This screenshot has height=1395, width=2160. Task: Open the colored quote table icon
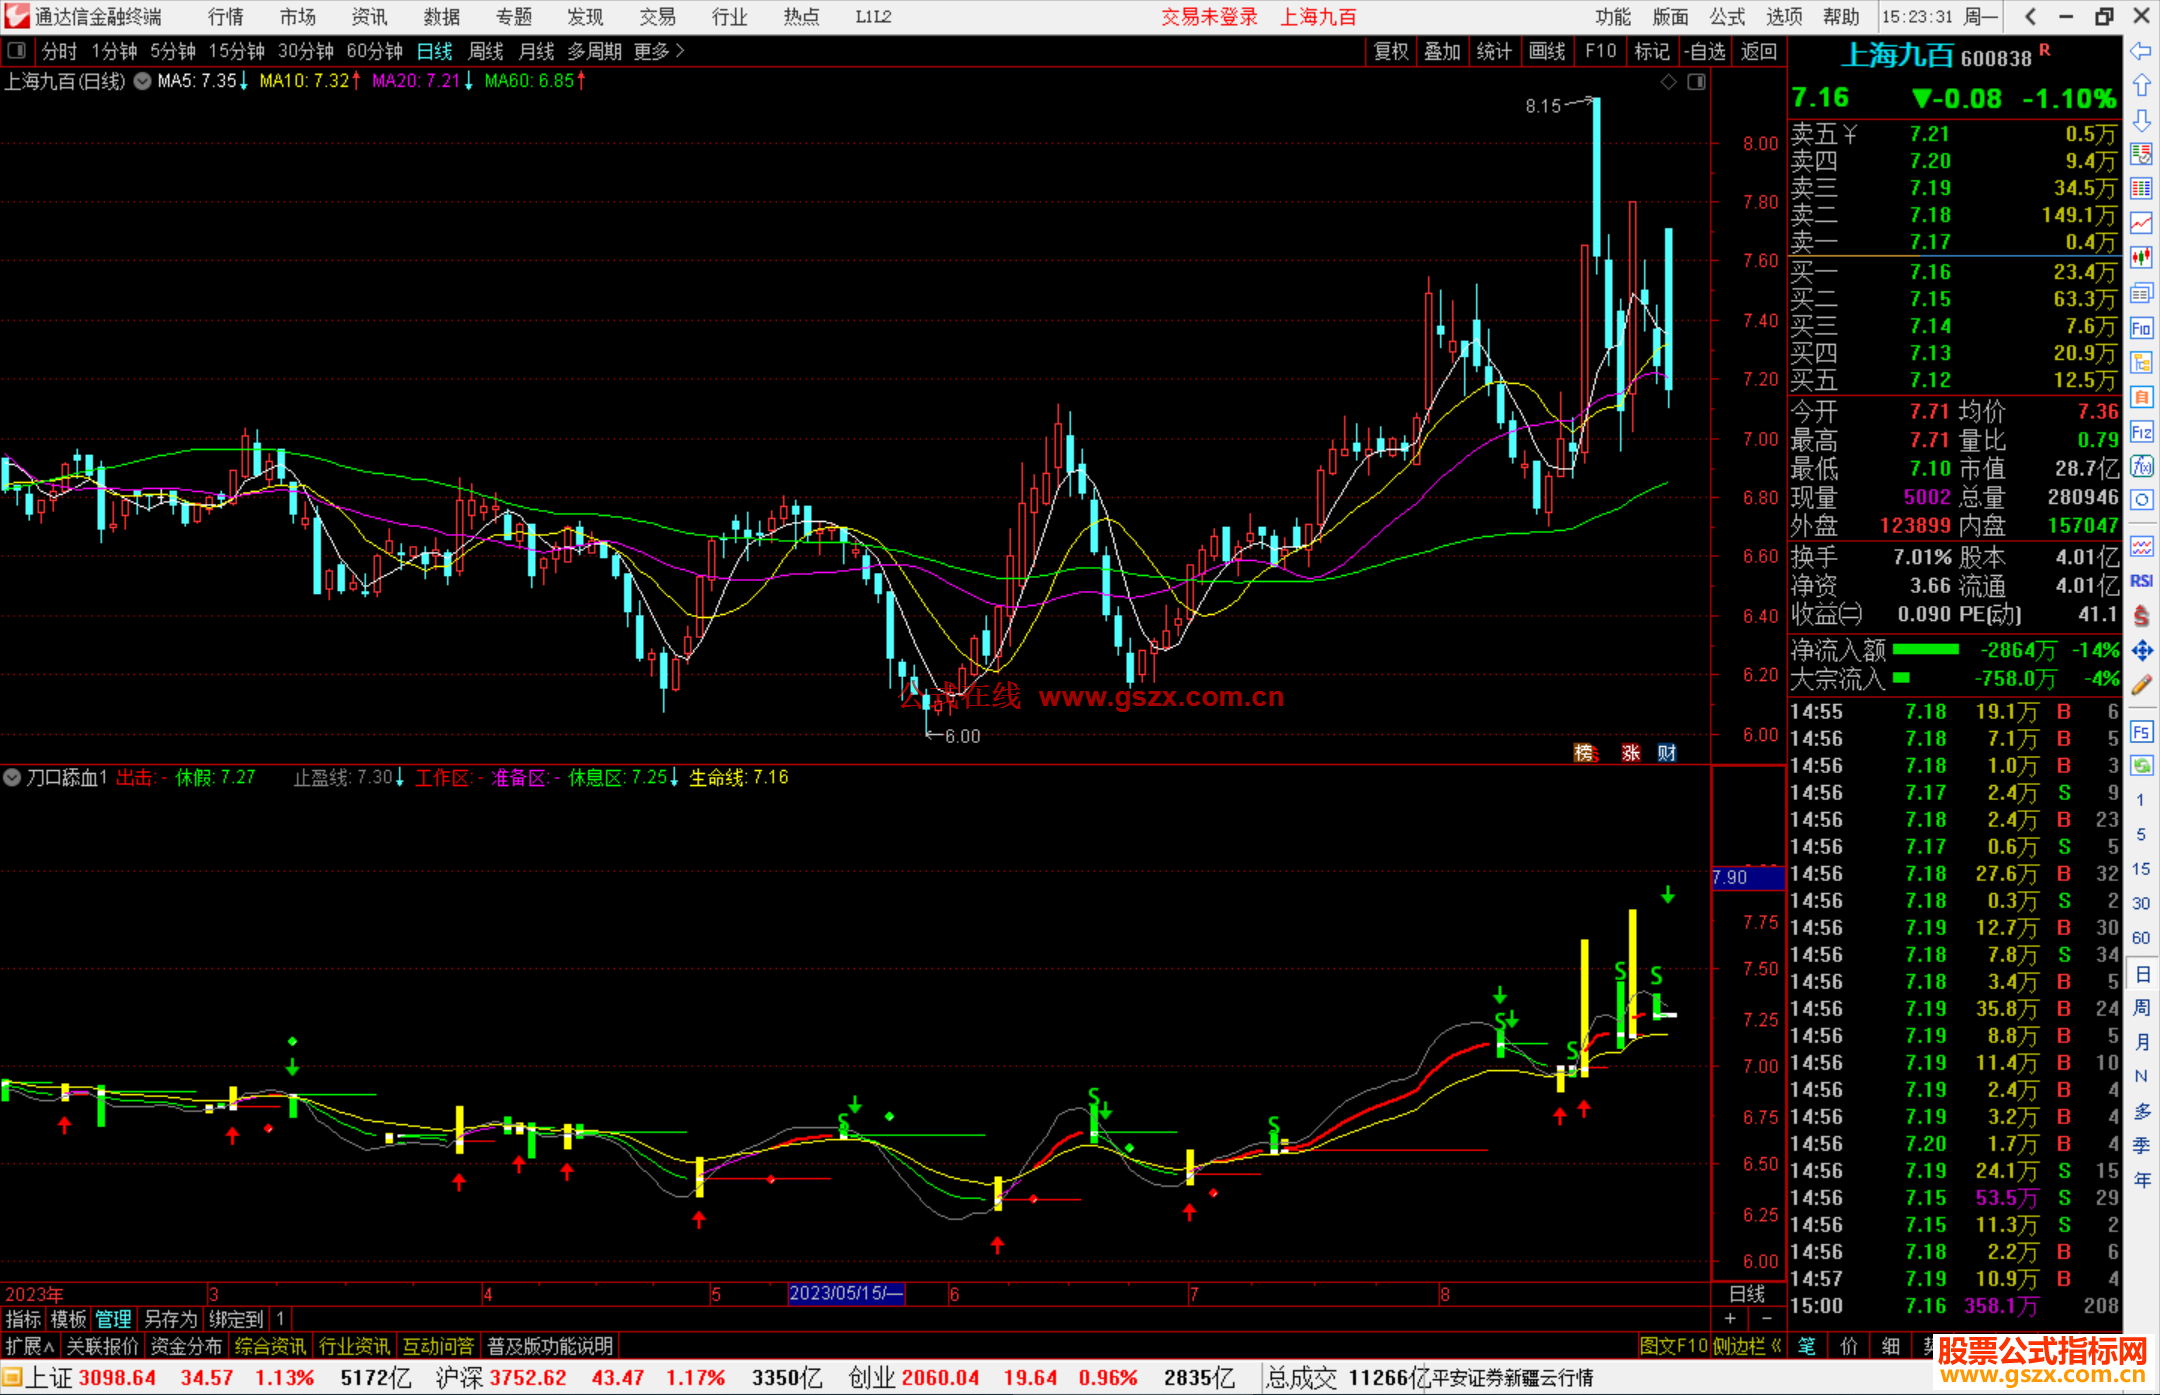[2141, 188]
